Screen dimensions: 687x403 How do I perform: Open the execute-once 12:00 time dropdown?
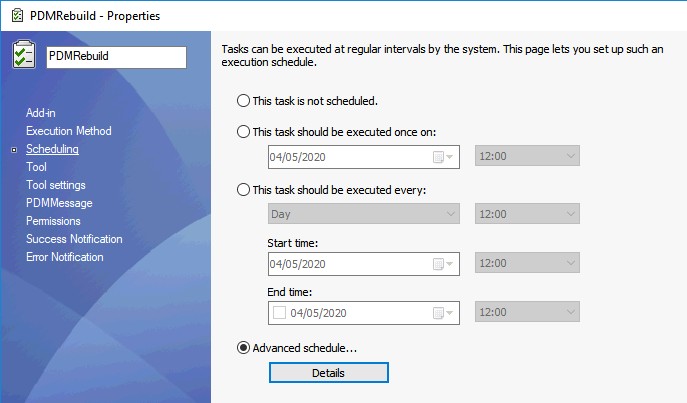point(526,157)
